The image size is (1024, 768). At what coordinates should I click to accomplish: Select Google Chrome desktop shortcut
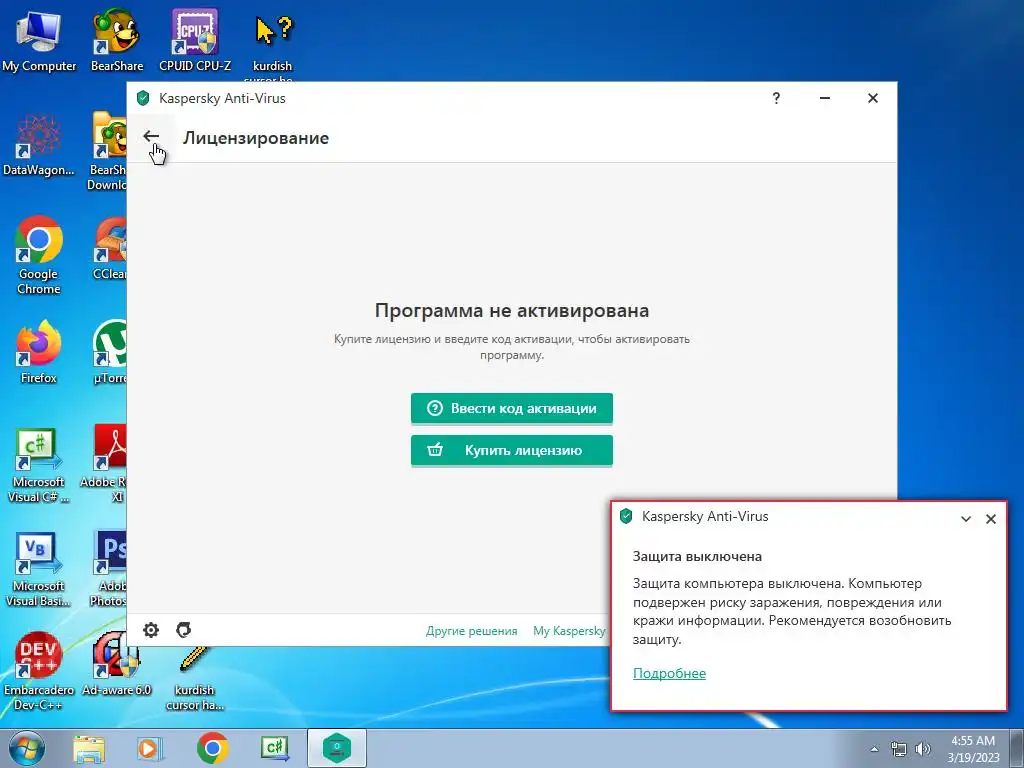click(39, 256)
